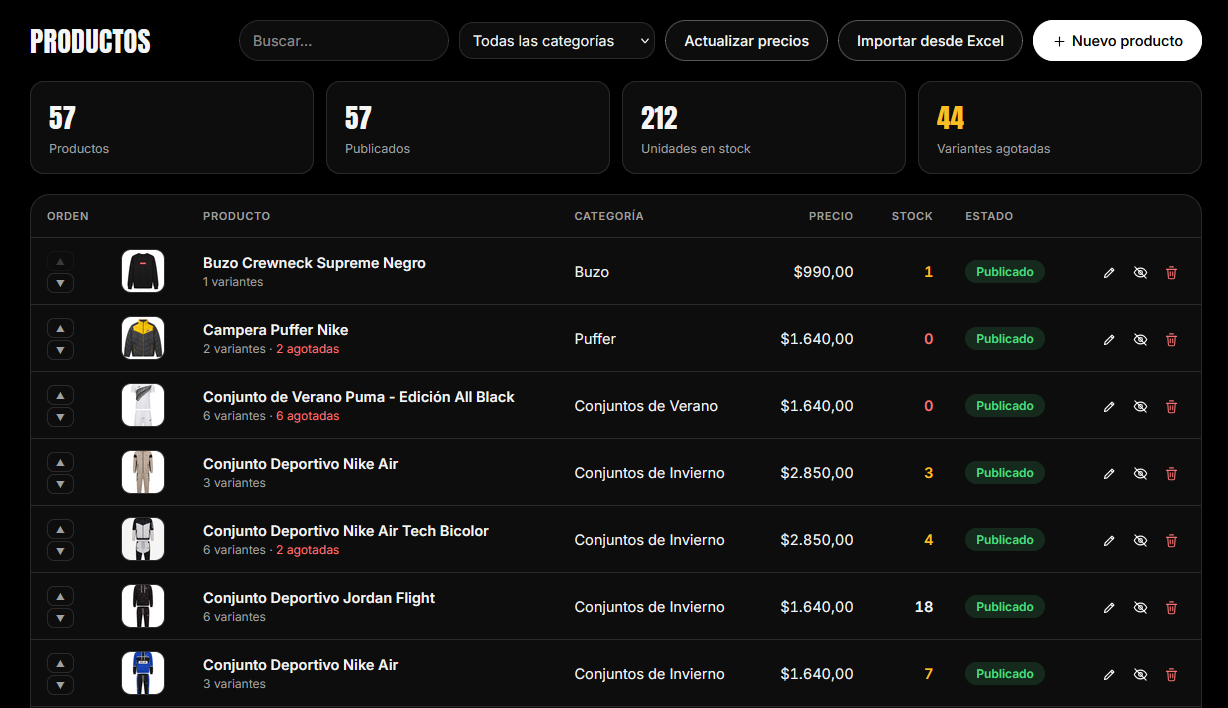Add a product with Nuevo producto

1117,41
